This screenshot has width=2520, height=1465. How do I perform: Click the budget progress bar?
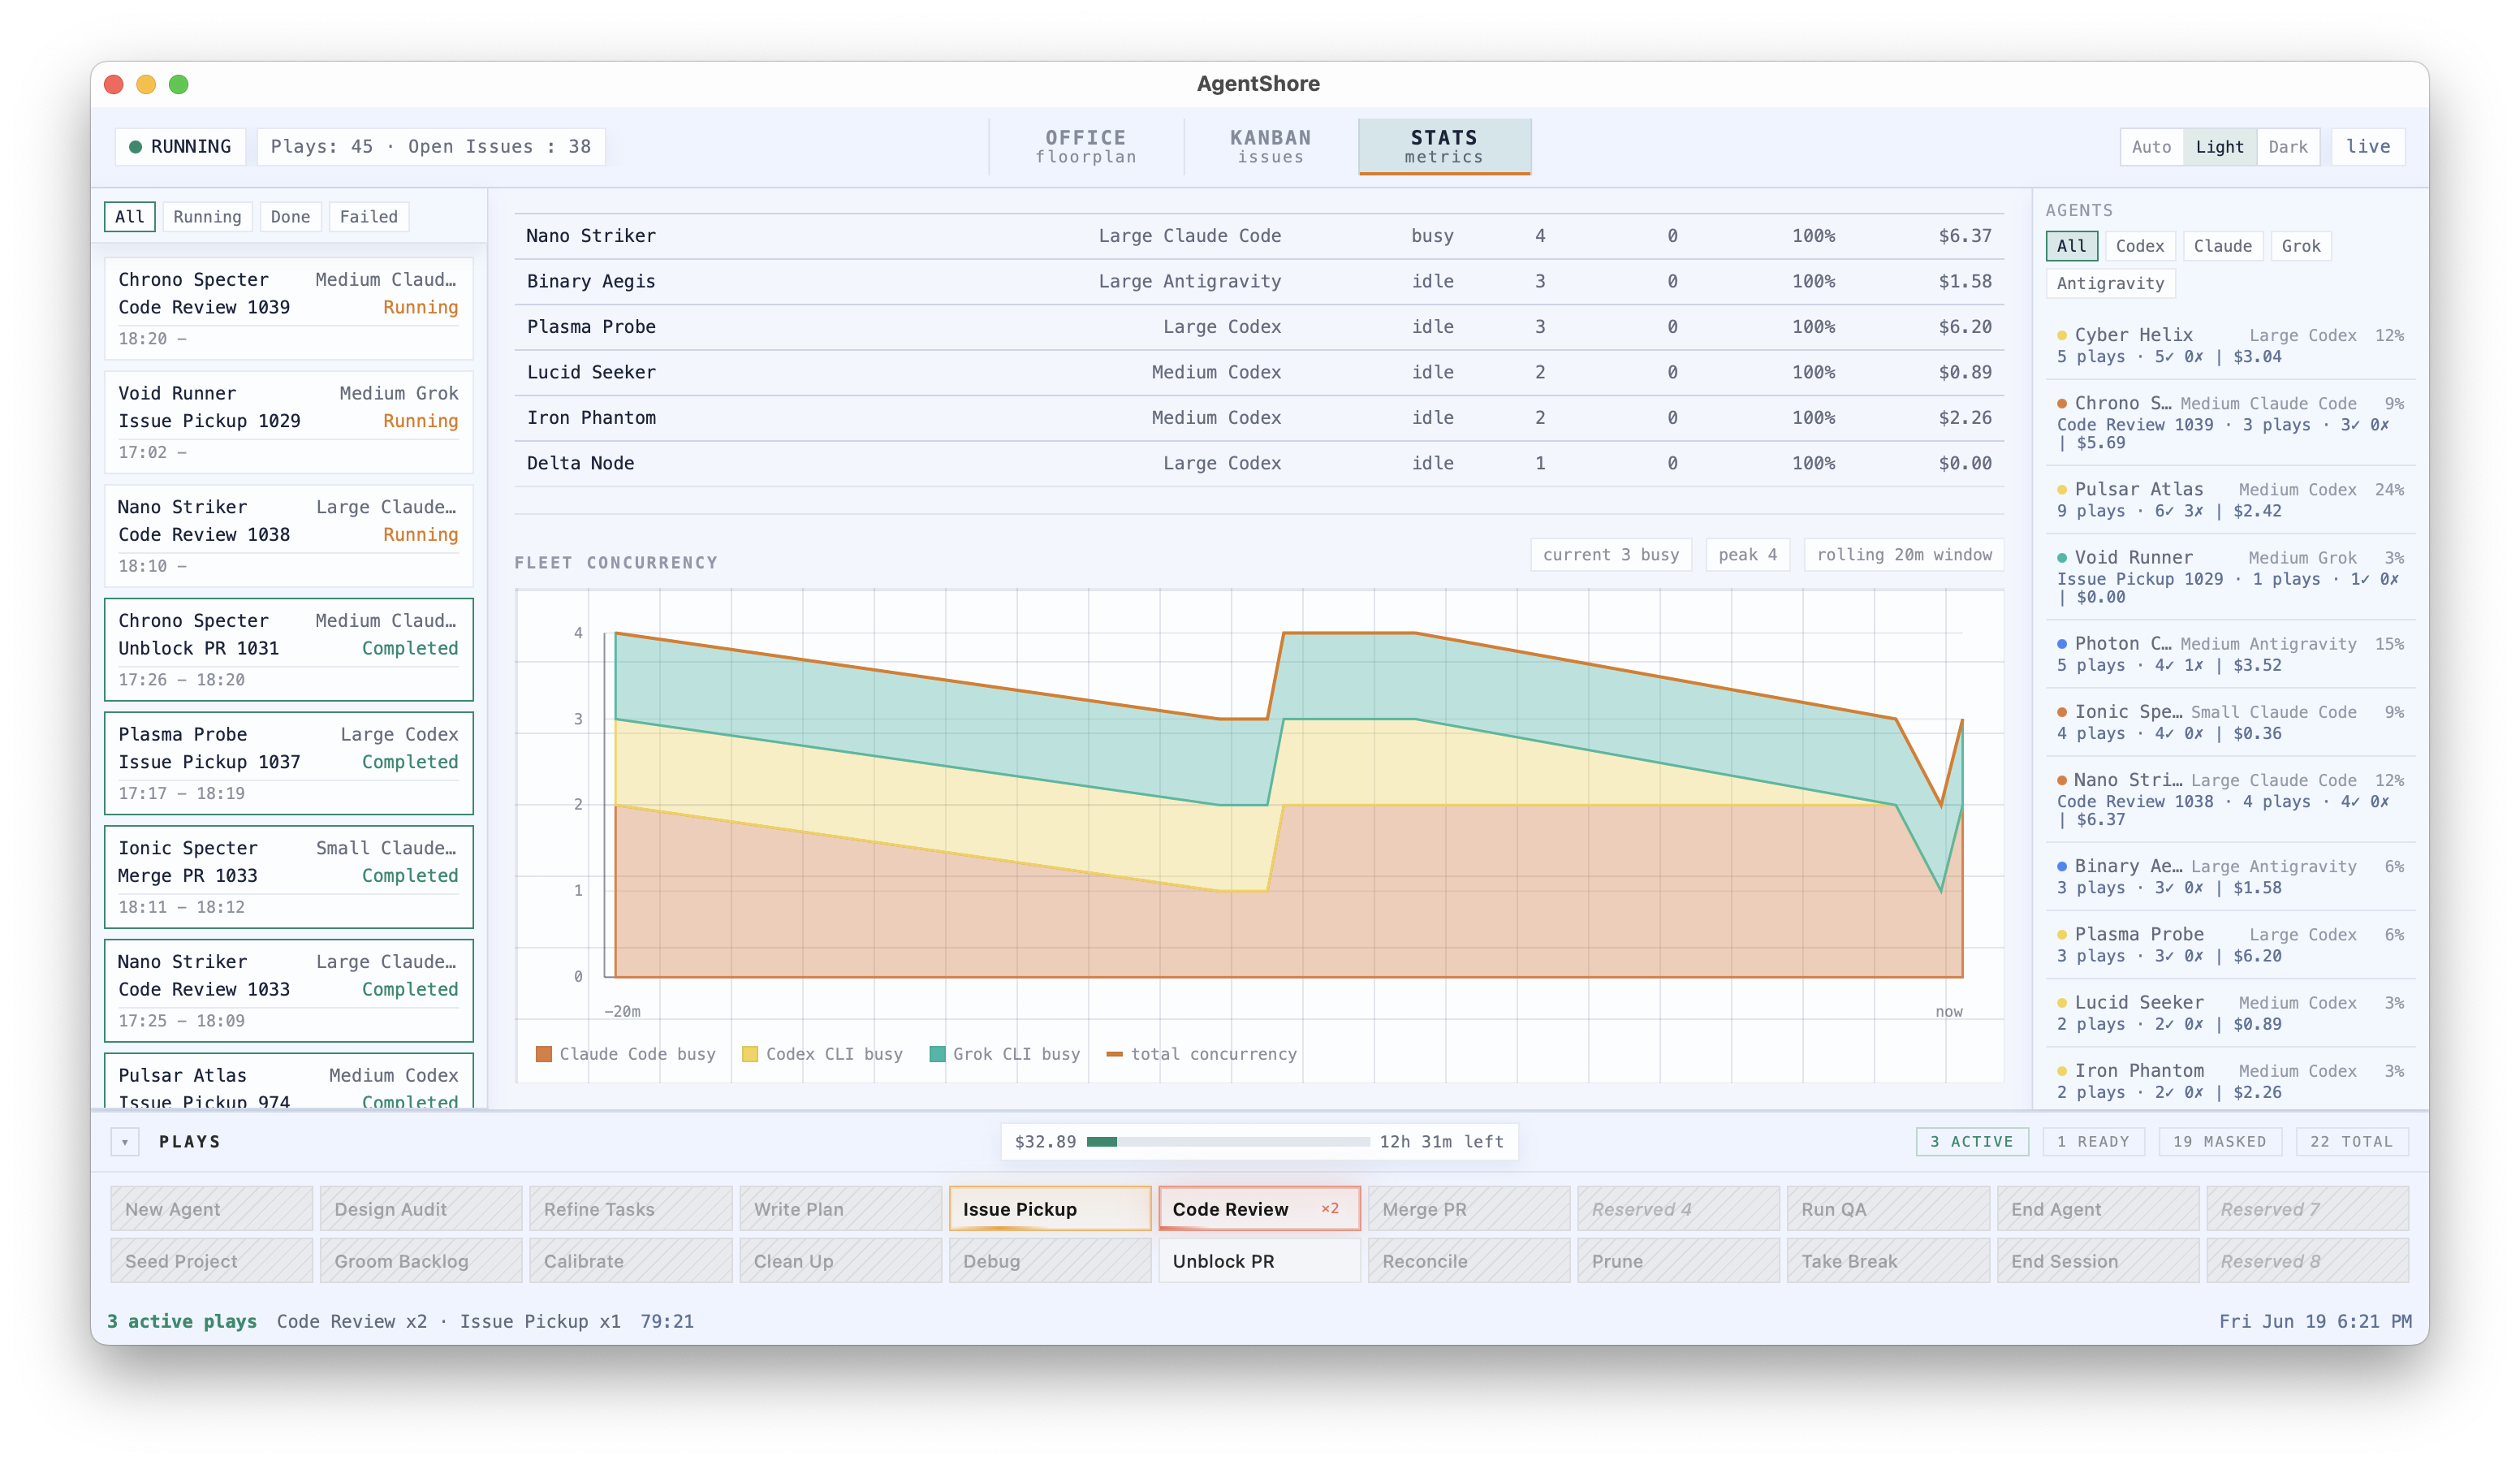pyautogui.click(x=1228, y=1142)
